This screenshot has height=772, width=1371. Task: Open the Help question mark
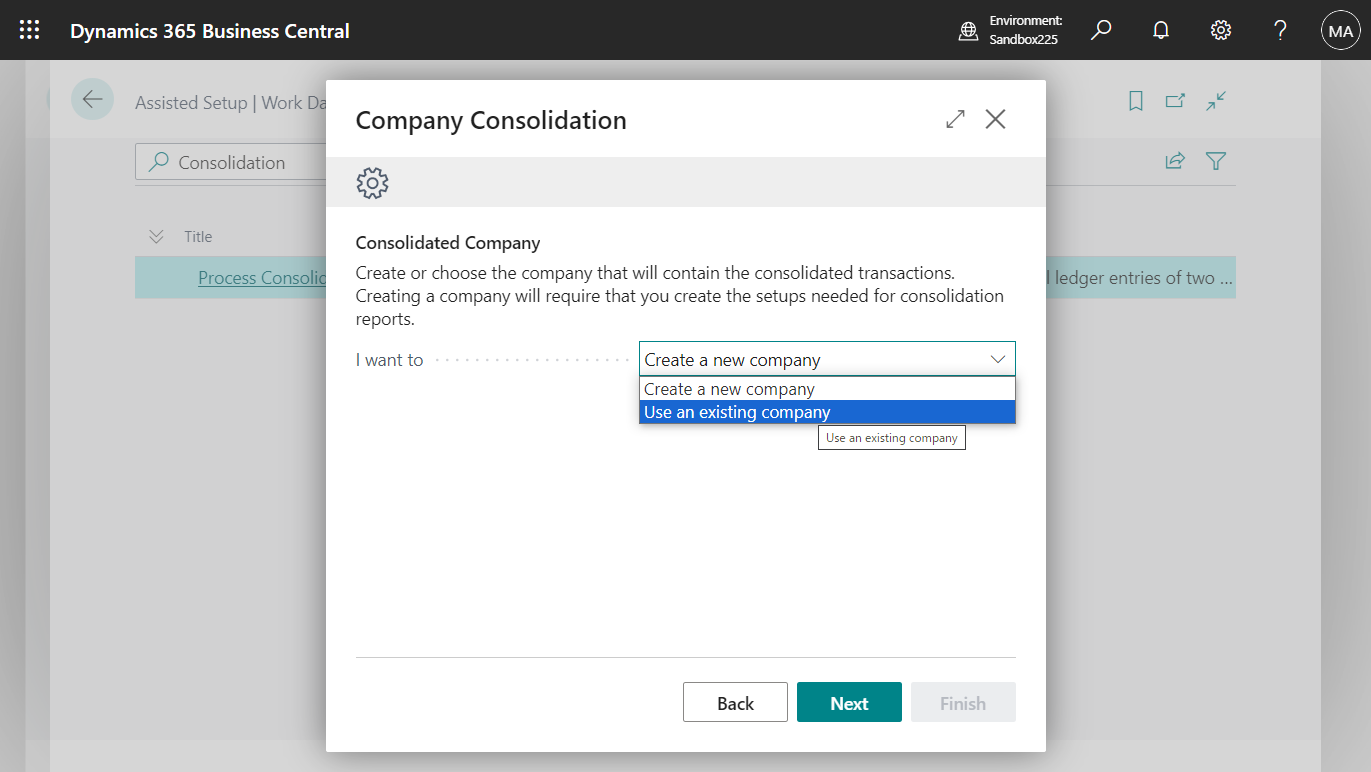click(x=1280, y=30)
